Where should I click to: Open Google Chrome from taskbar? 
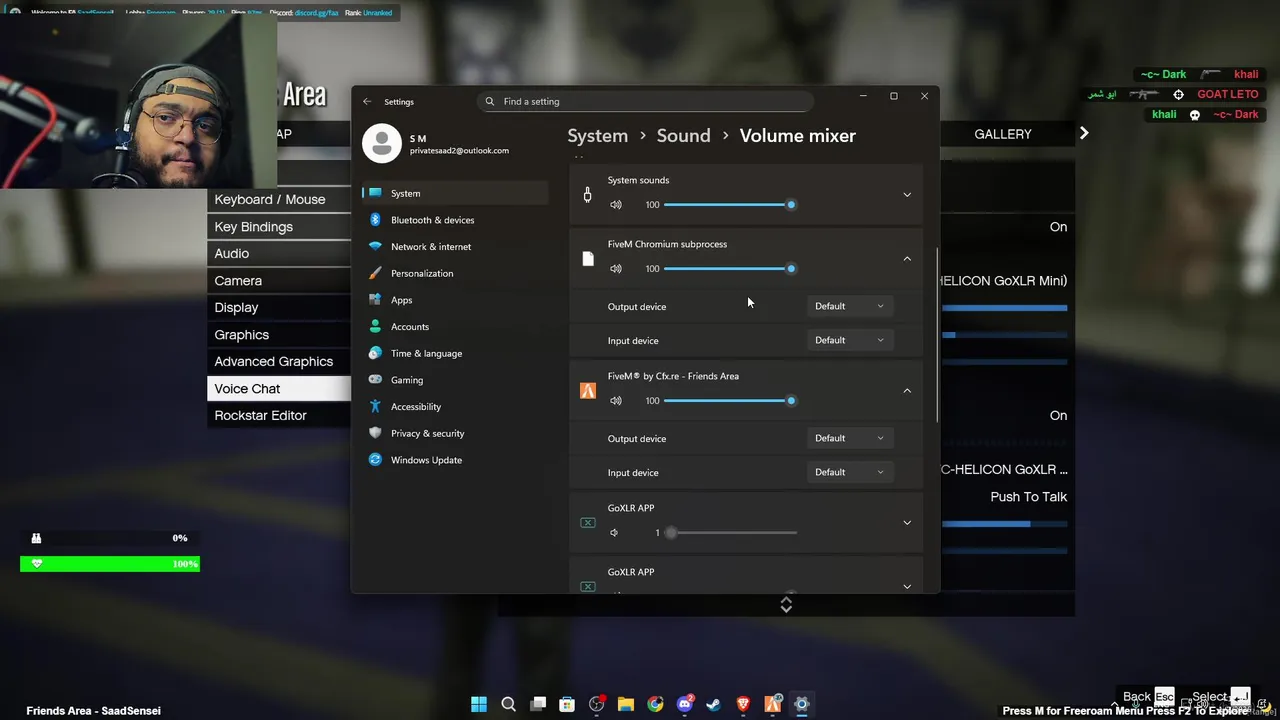[655, 704]
